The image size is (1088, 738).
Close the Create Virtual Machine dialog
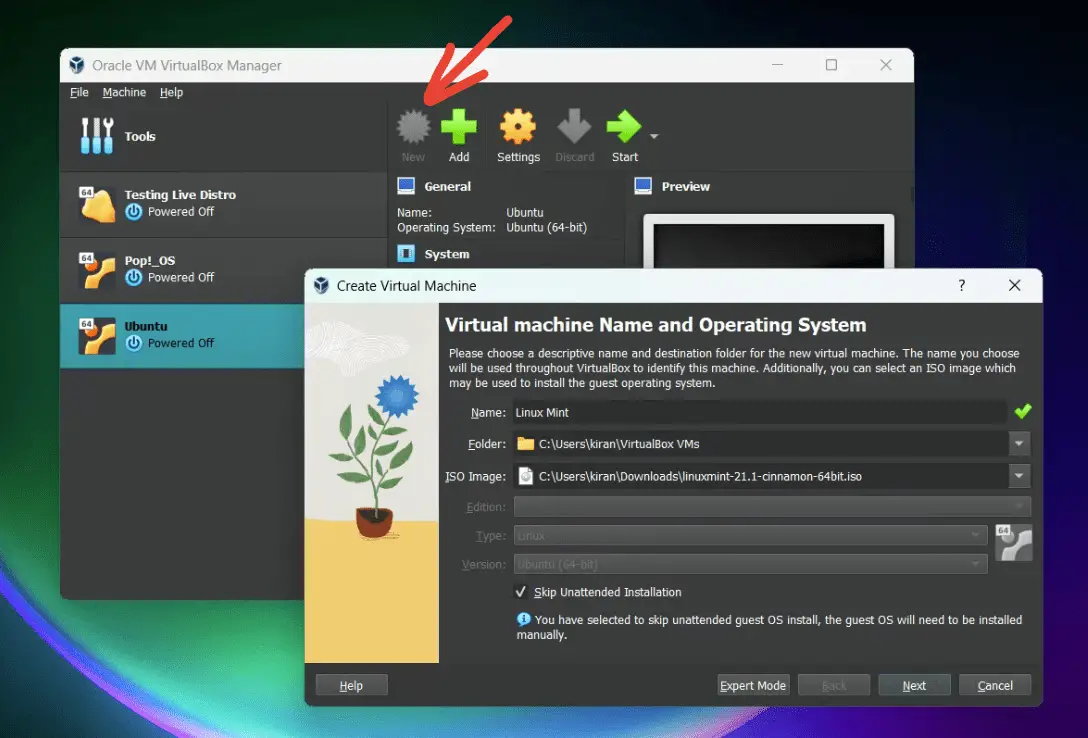pyautogui.click(x=1014, y=285)
